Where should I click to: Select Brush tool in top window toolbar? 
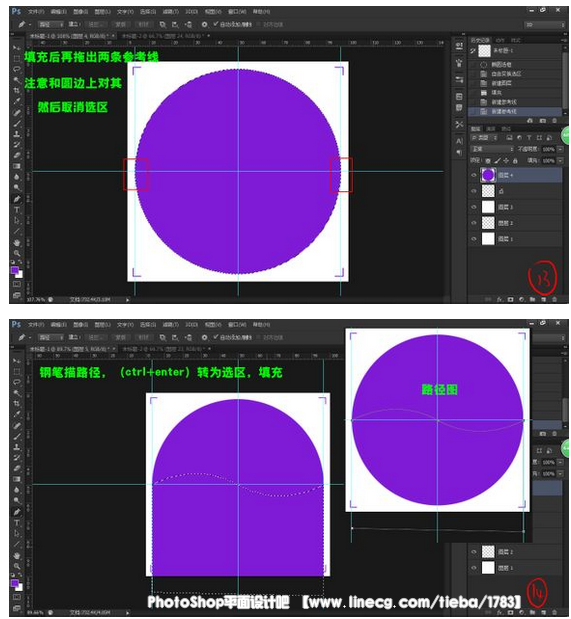point(17,123)
